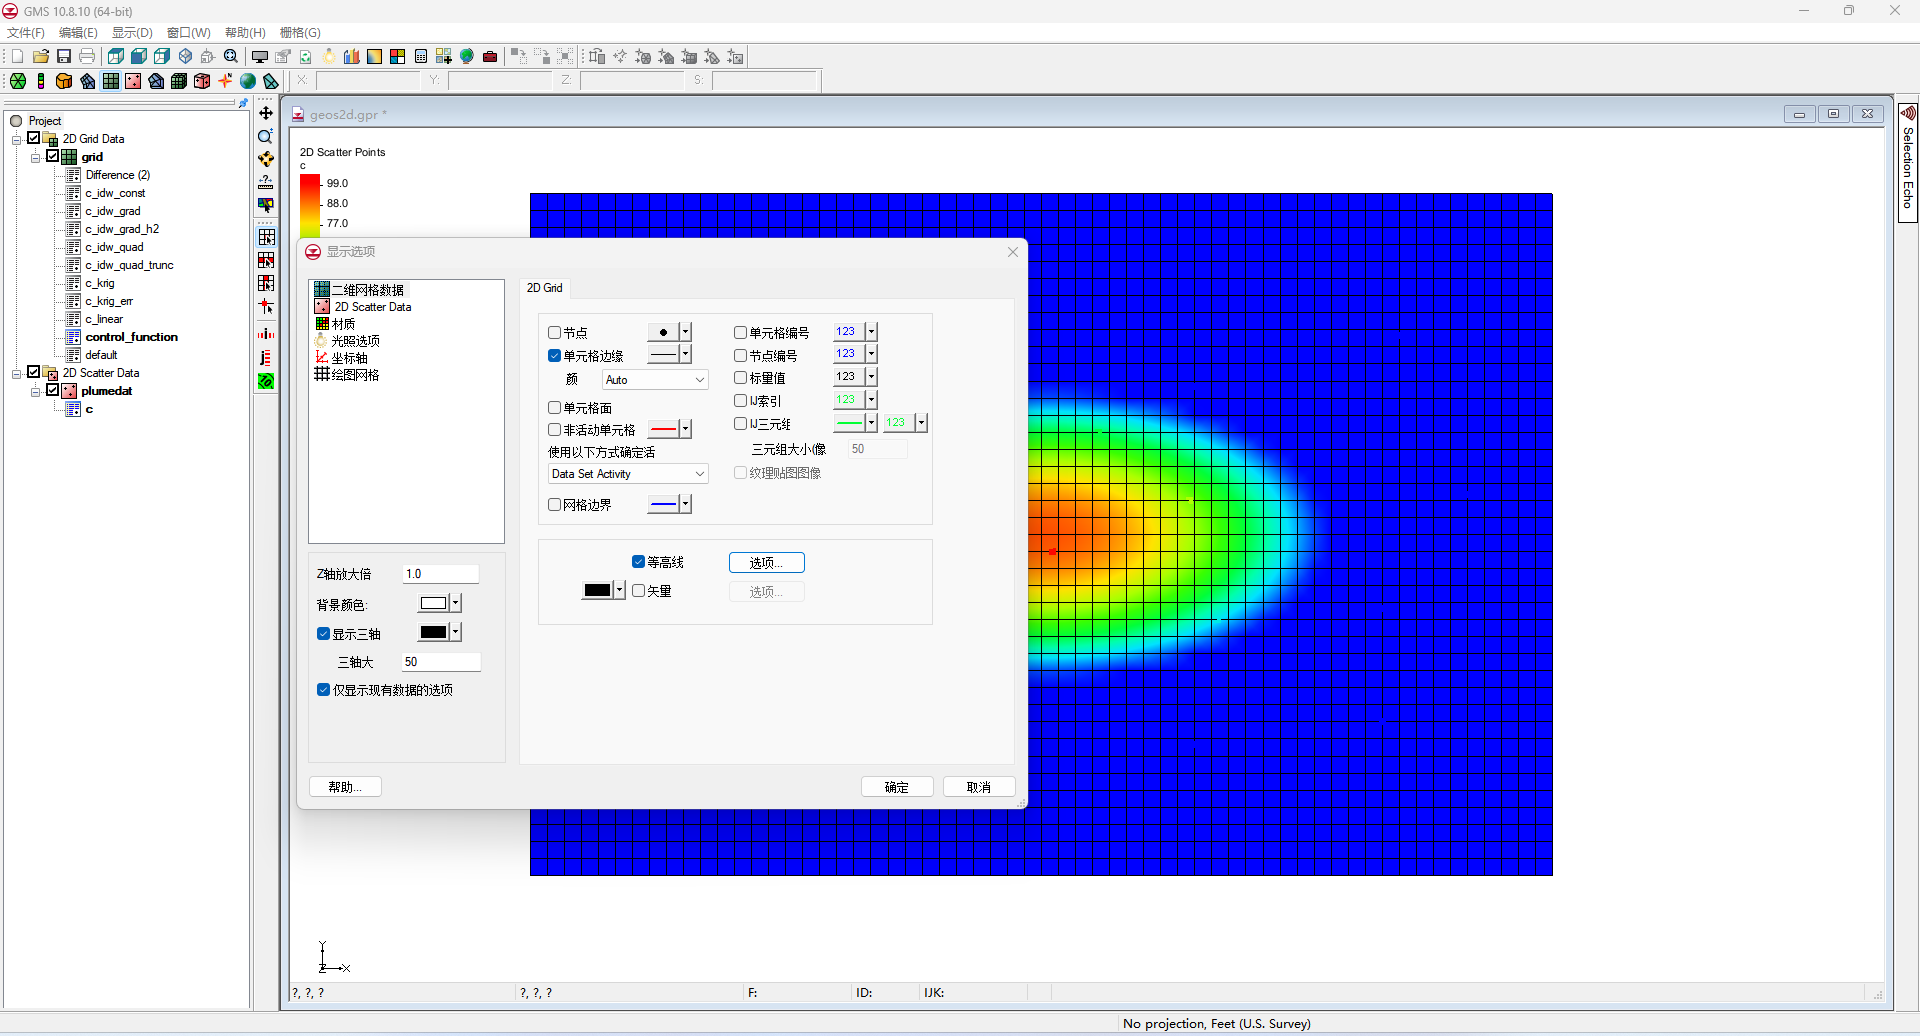This screenshot has height=1036, width=1920.
Task: Click the 确定 button
Action: tap(897, 787)
